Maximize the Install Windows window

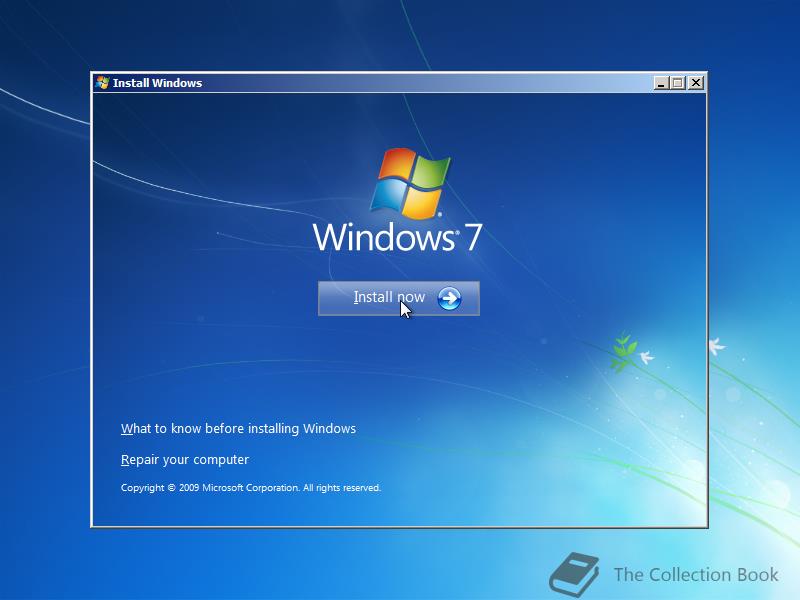(x=678, y=83)
